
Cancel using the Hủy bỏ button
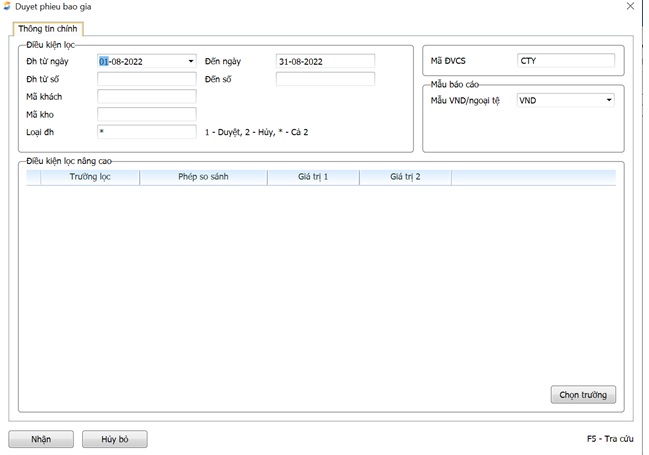(x=116, y=439)
